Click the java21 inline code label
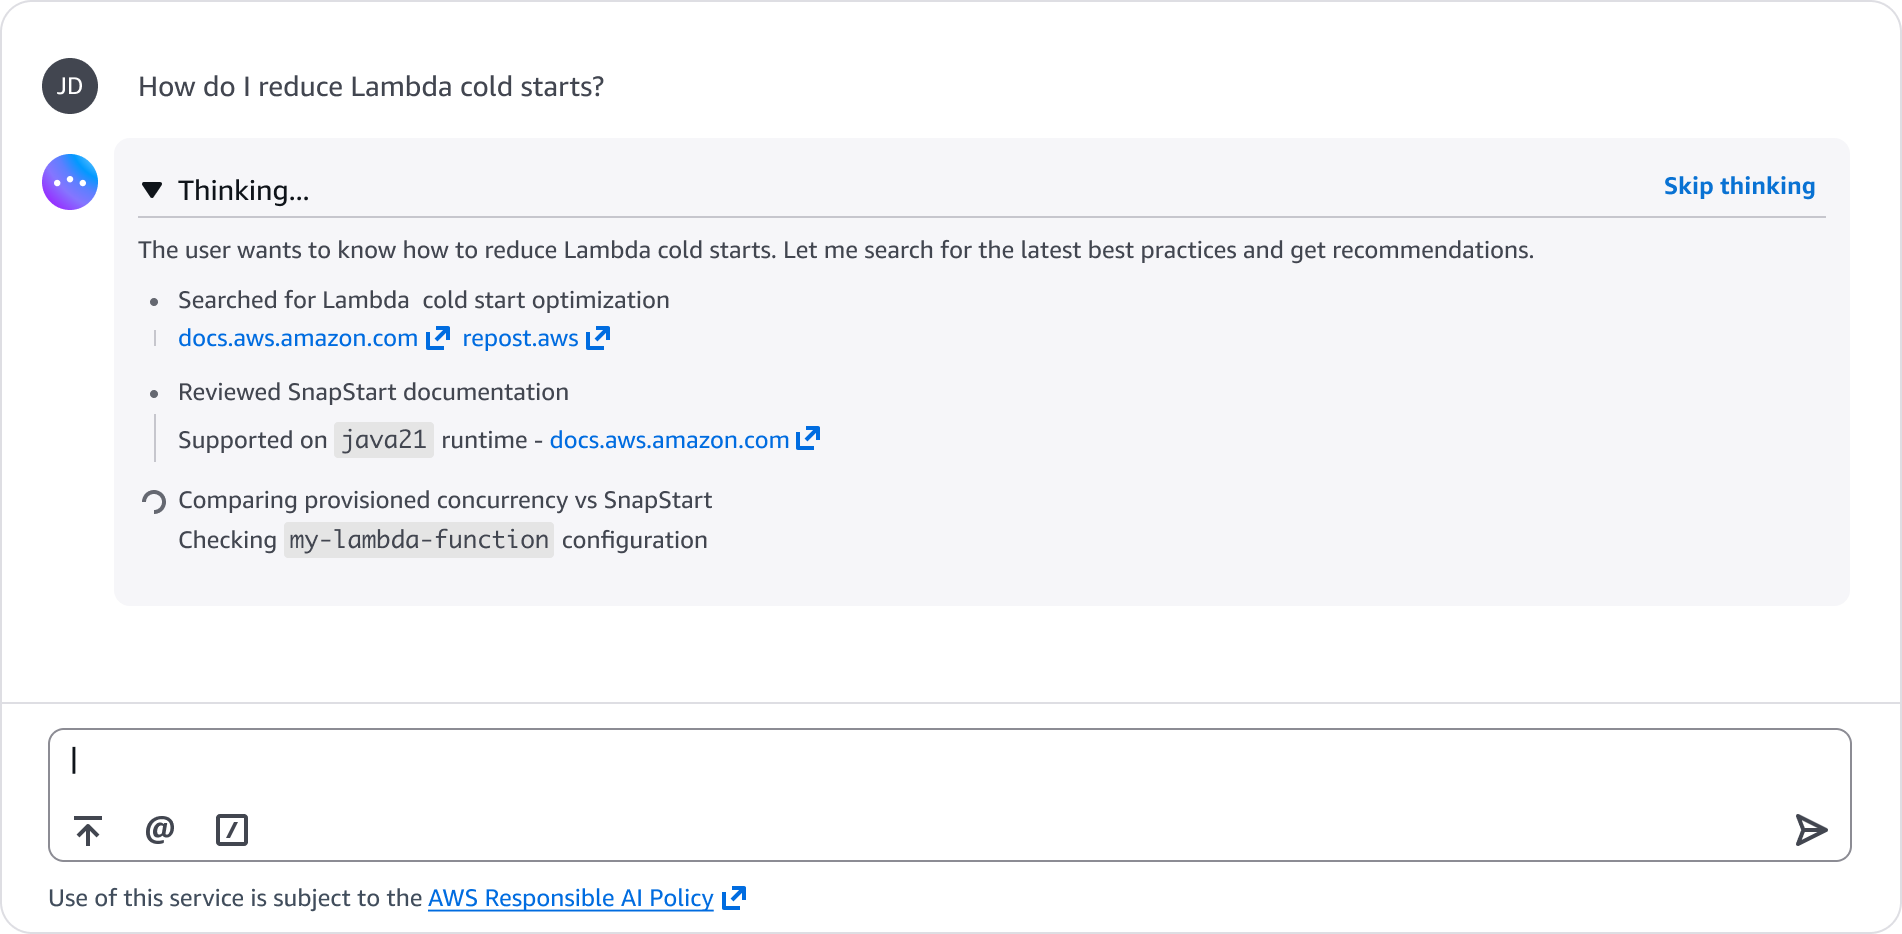Image resolution: width=1902 pixels, height=934 pixels. click(384, 440)
